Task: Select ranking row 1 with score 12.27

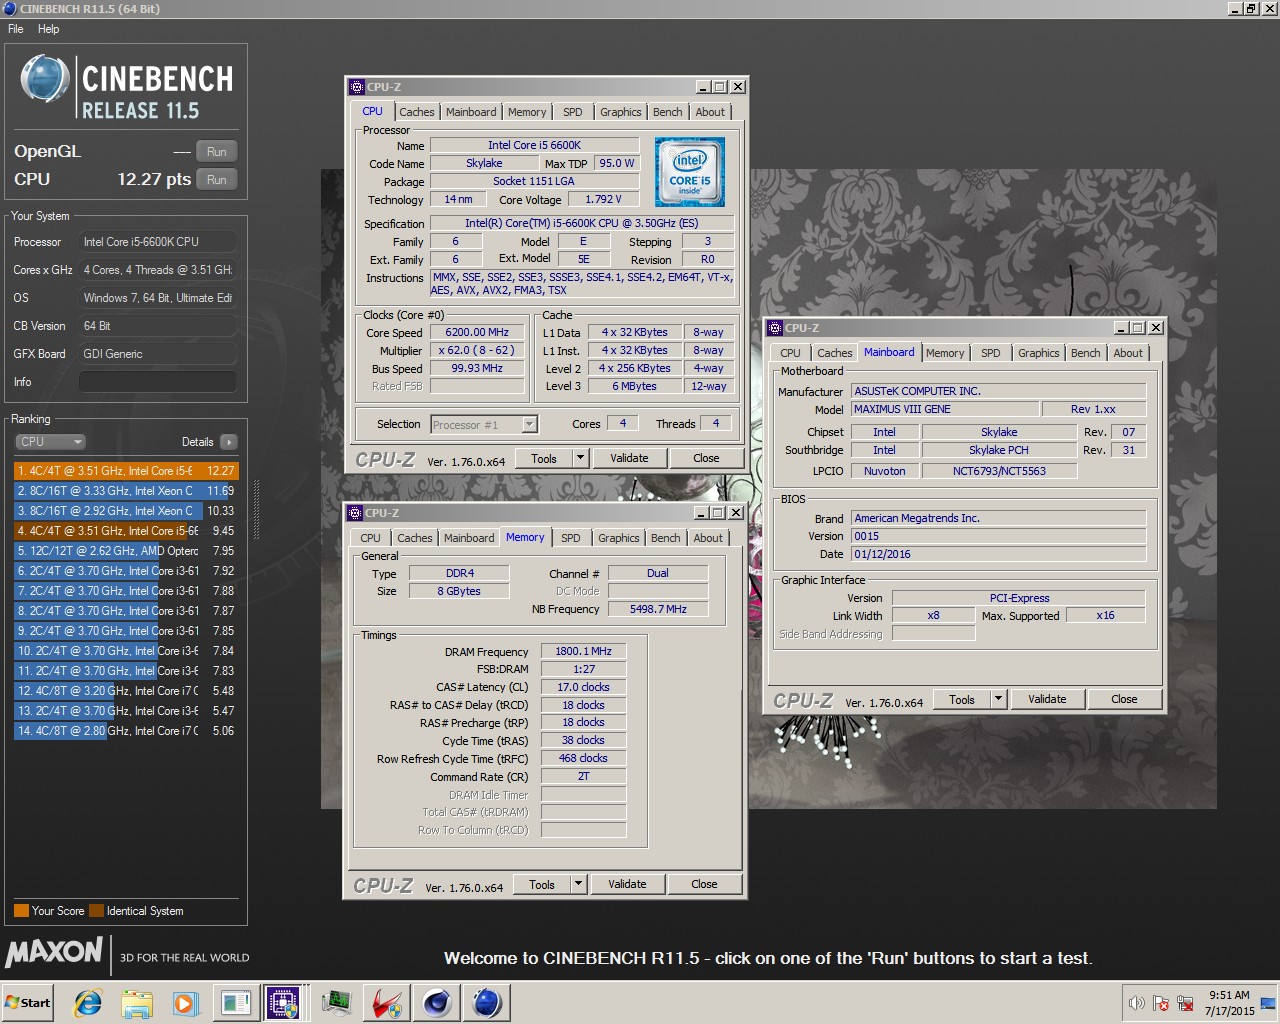Action: 126,471
